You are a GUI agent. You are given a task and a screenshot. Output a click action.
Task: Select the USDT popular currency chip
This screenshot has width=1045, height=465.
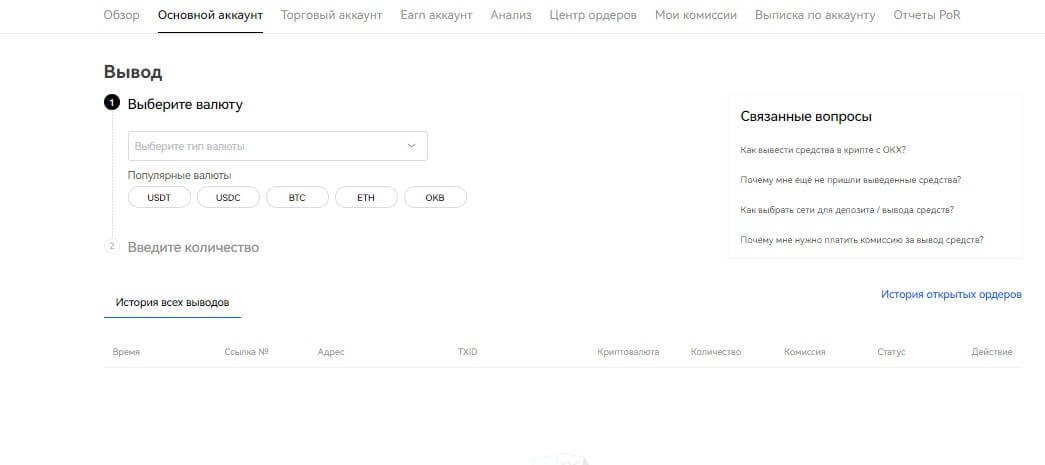[x=159, y=198]
